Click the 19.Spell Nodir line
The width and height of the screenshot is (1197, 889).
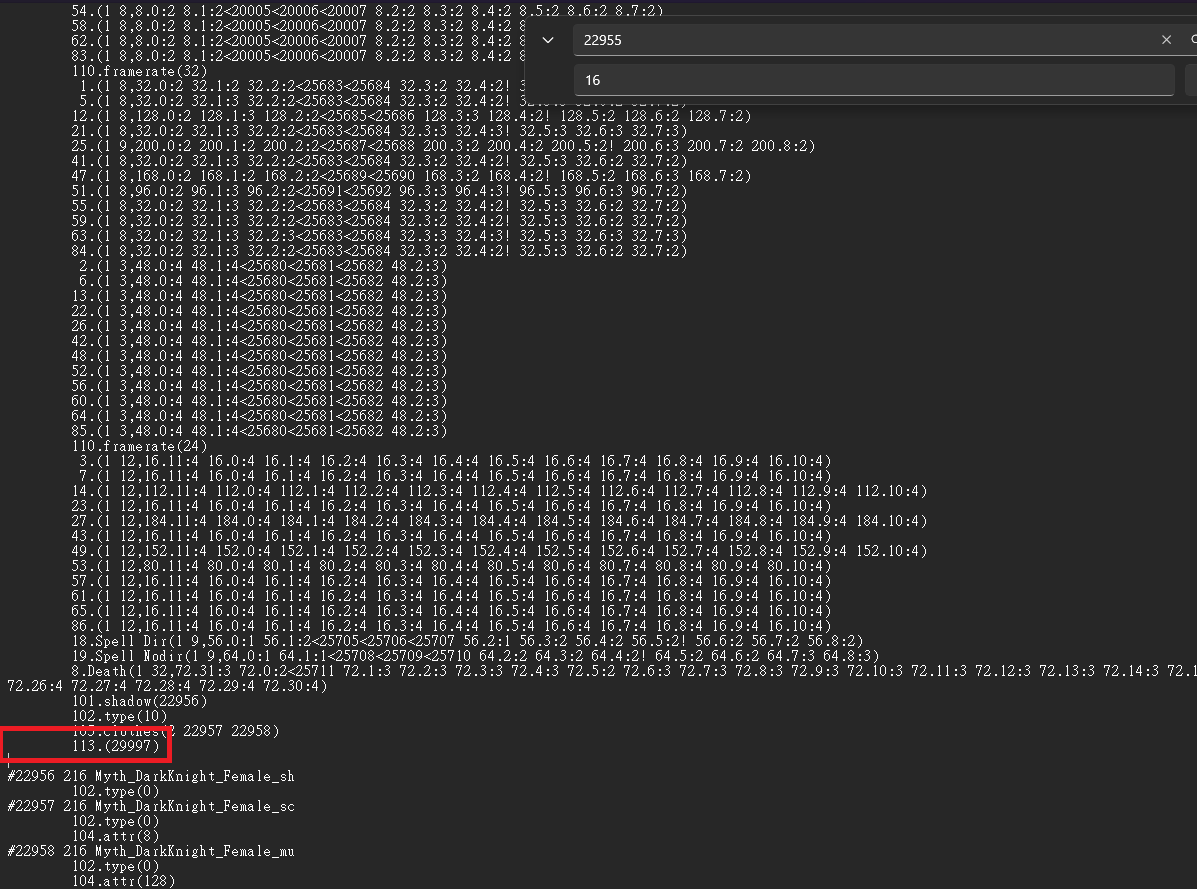476,655
